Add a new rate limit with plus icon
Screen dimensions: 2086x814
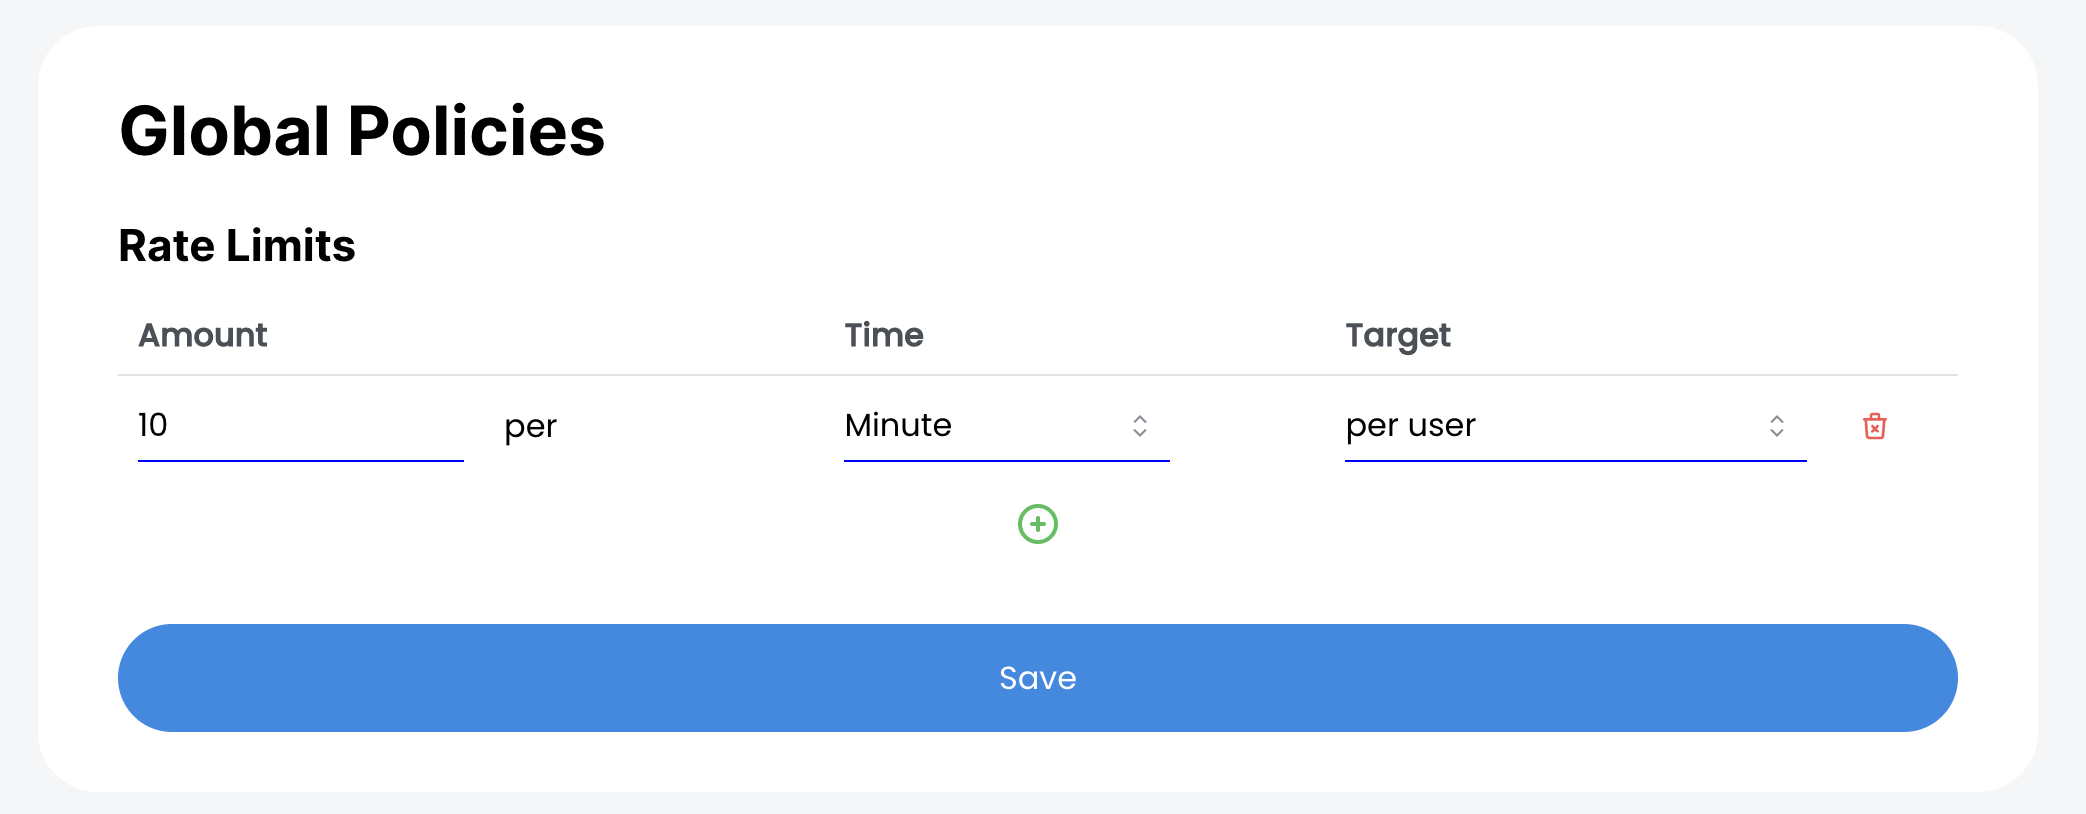(x=1037, y=524)
